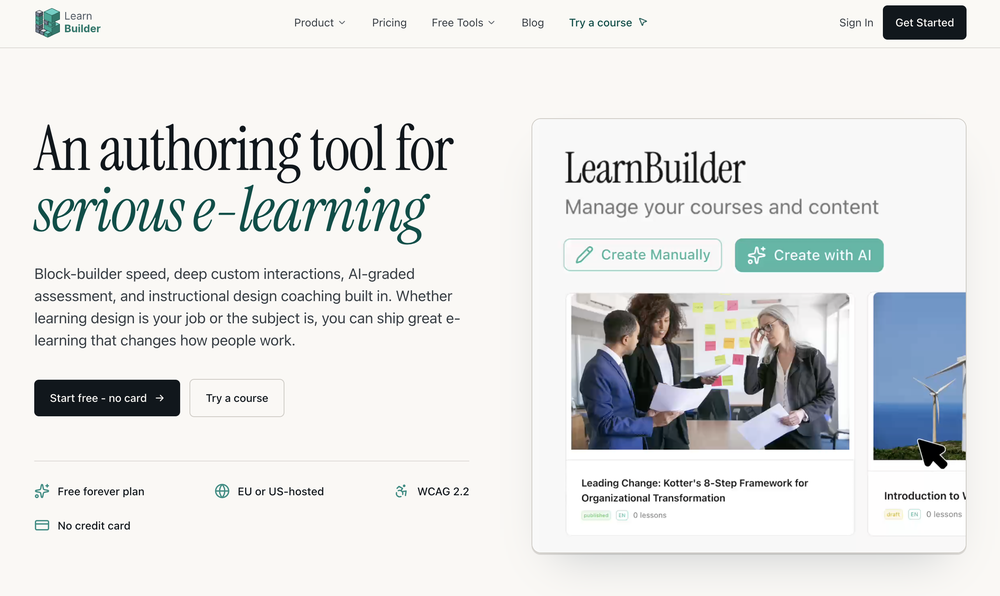
Task: Open the Blog link
Action: click(533, 22)
